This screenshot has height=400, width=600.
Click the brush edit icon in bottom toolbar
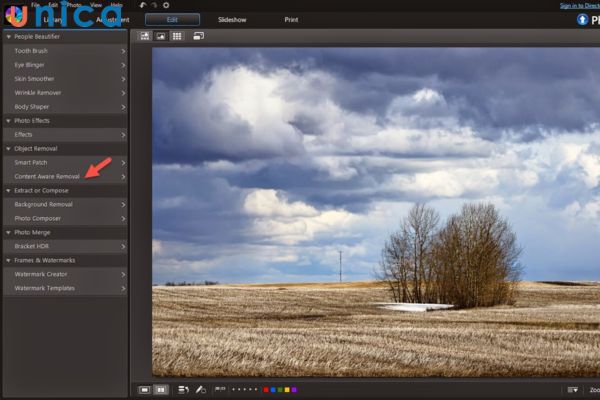pyautogui.click(x=200, y=389)
